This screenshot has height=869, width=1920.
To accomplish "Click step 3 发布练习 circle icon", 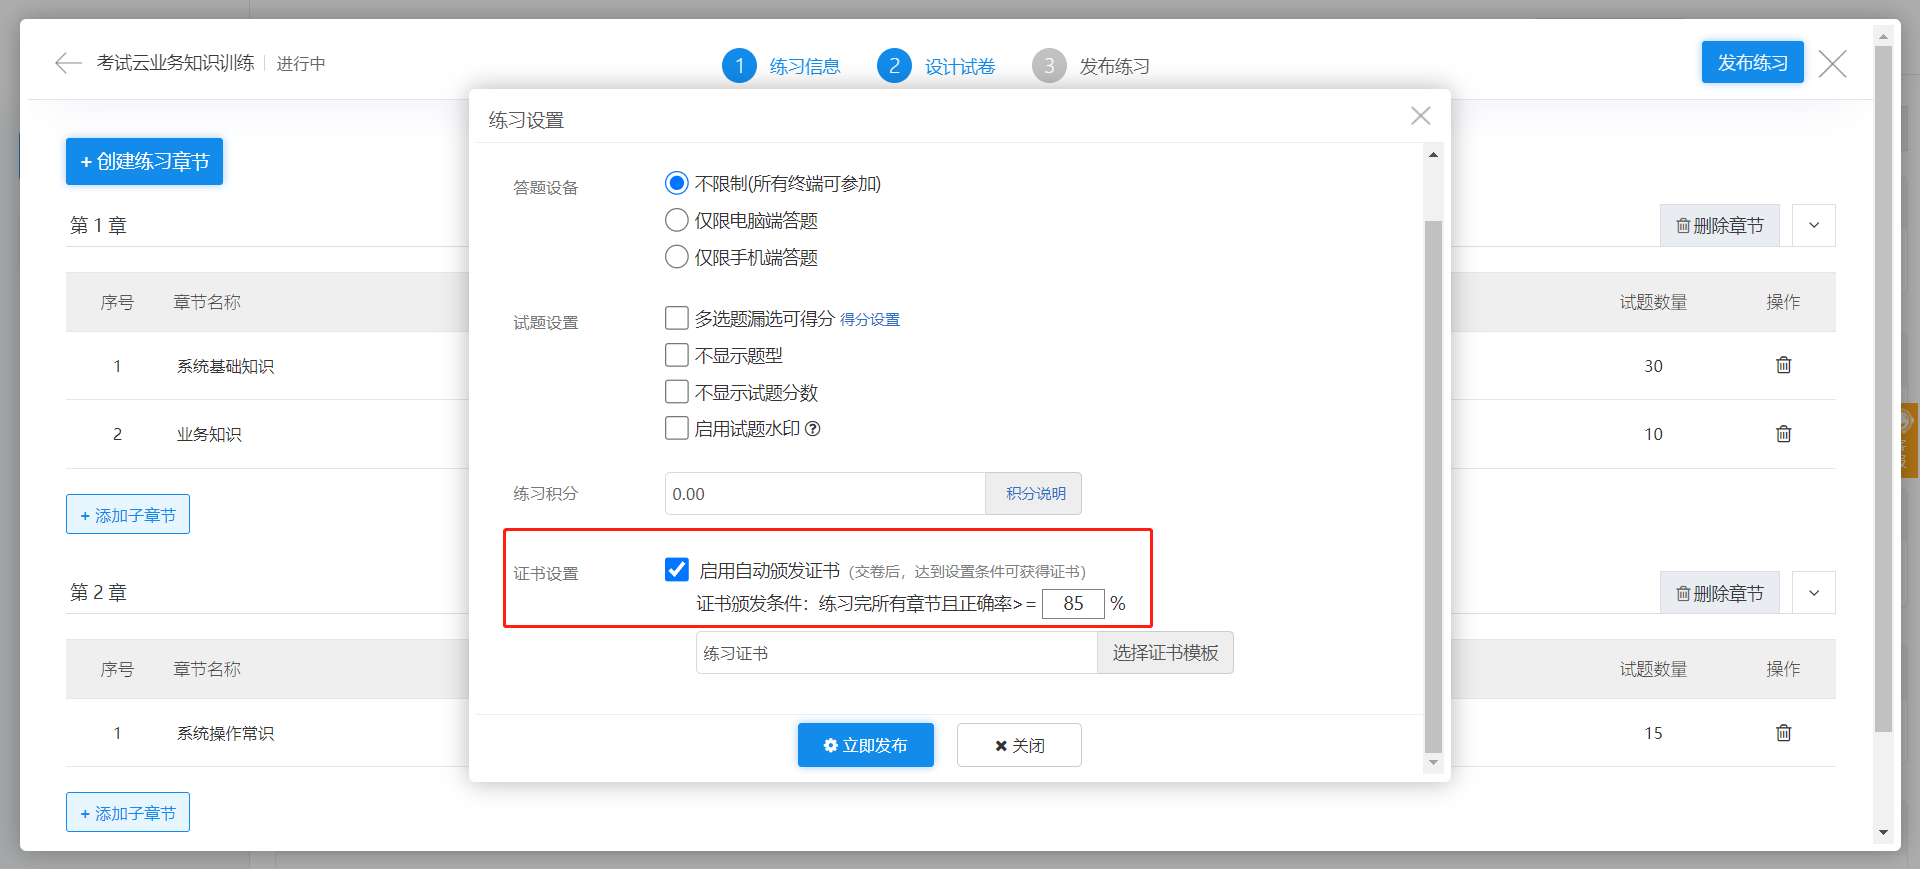I will tap(1048, 66).
